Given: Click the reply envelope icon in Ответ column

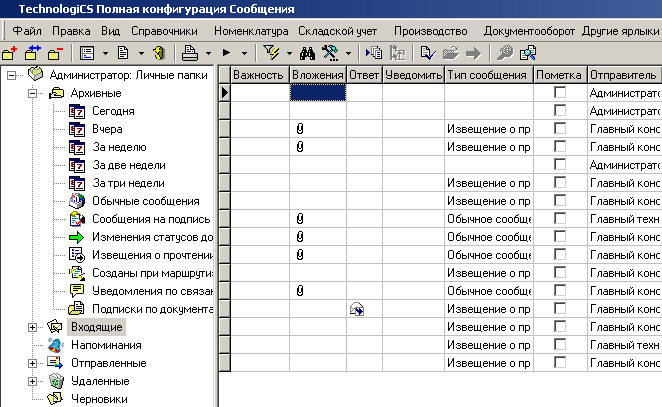Looking at the screenshot, I should click(357, 309).
